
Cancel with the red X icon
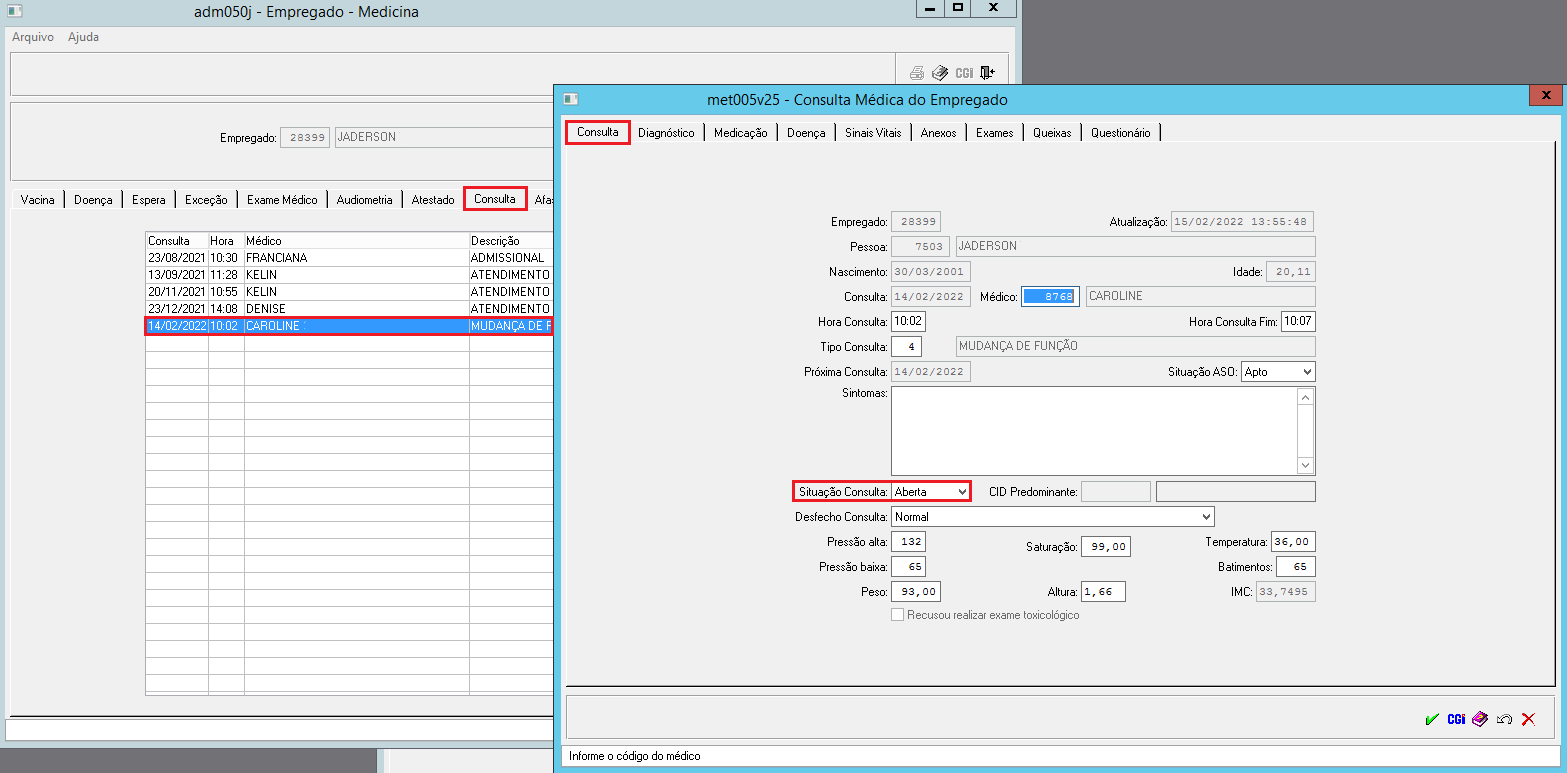[1528, 719]
